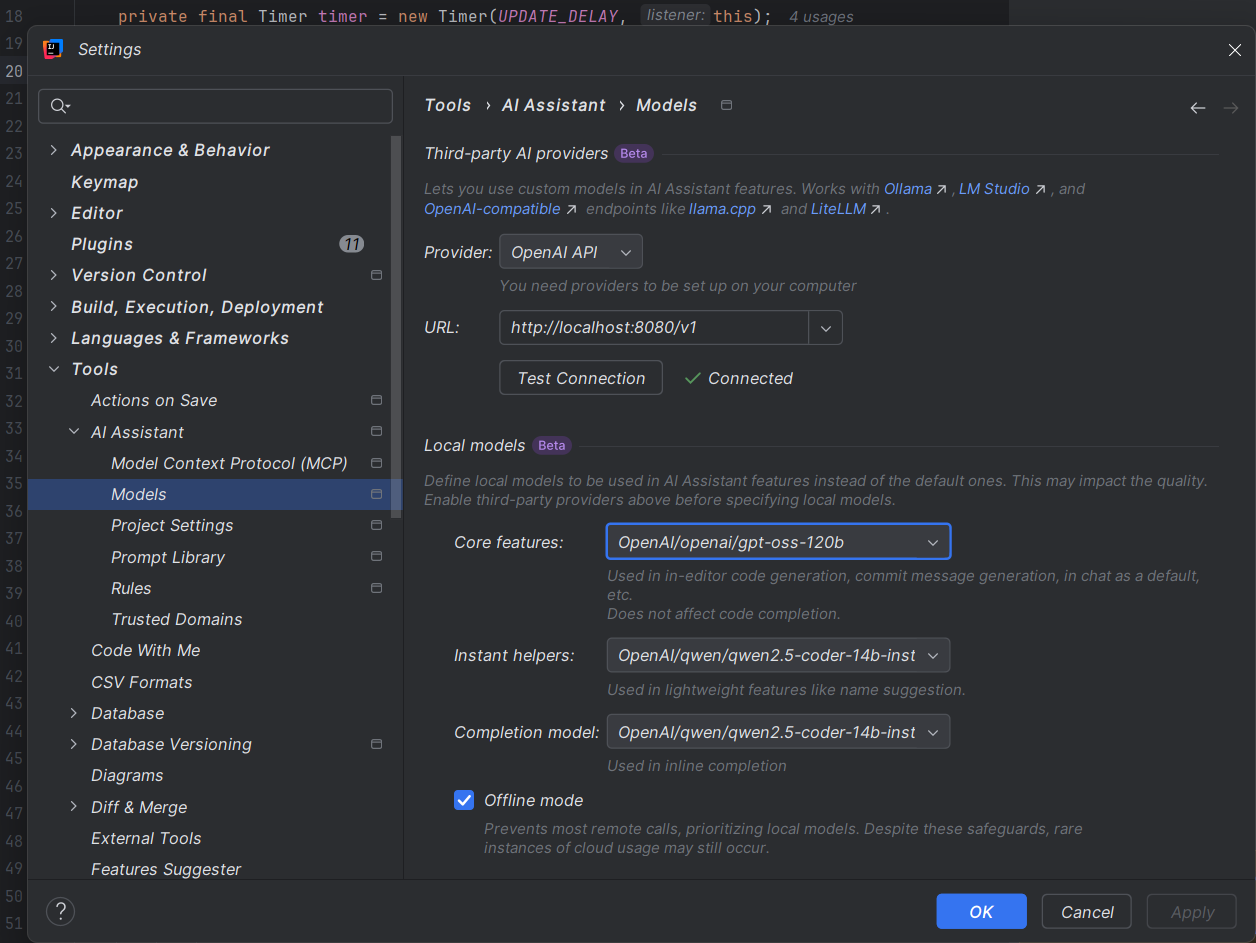
Task: Open the Core features model dropdown
Action: pyautogui.click(x=778, y=542)
